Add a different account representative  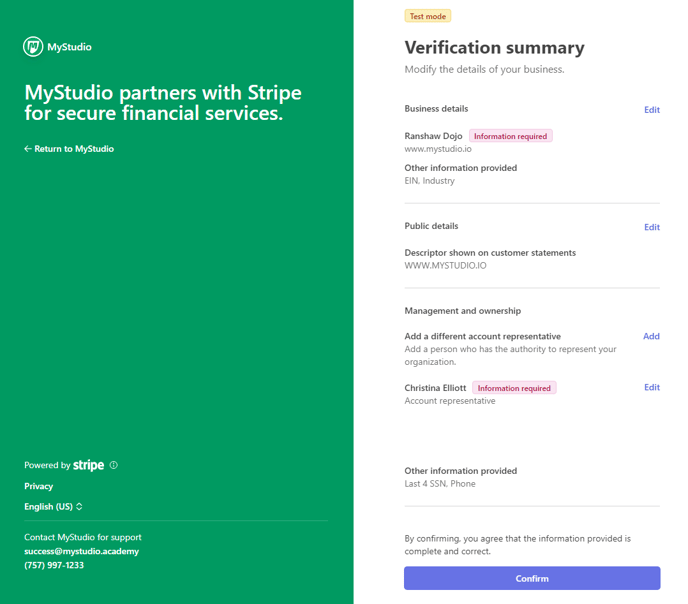[x=651, y=336]
